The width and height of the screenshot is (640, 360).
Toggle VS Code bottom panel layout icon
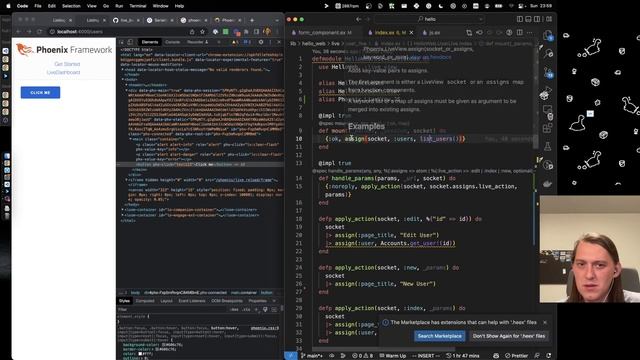click(x=528, y=19)
